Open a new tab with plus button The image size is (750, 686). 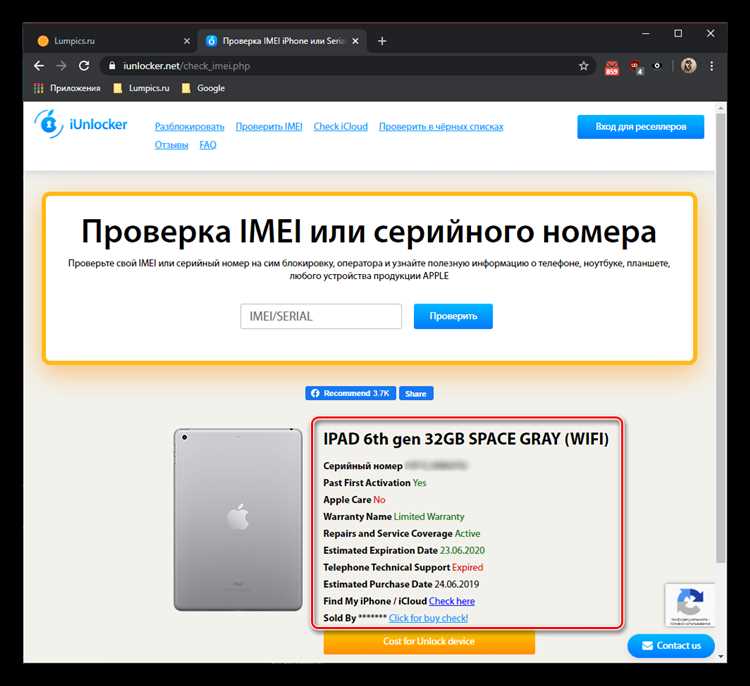[x=382, y=41]
